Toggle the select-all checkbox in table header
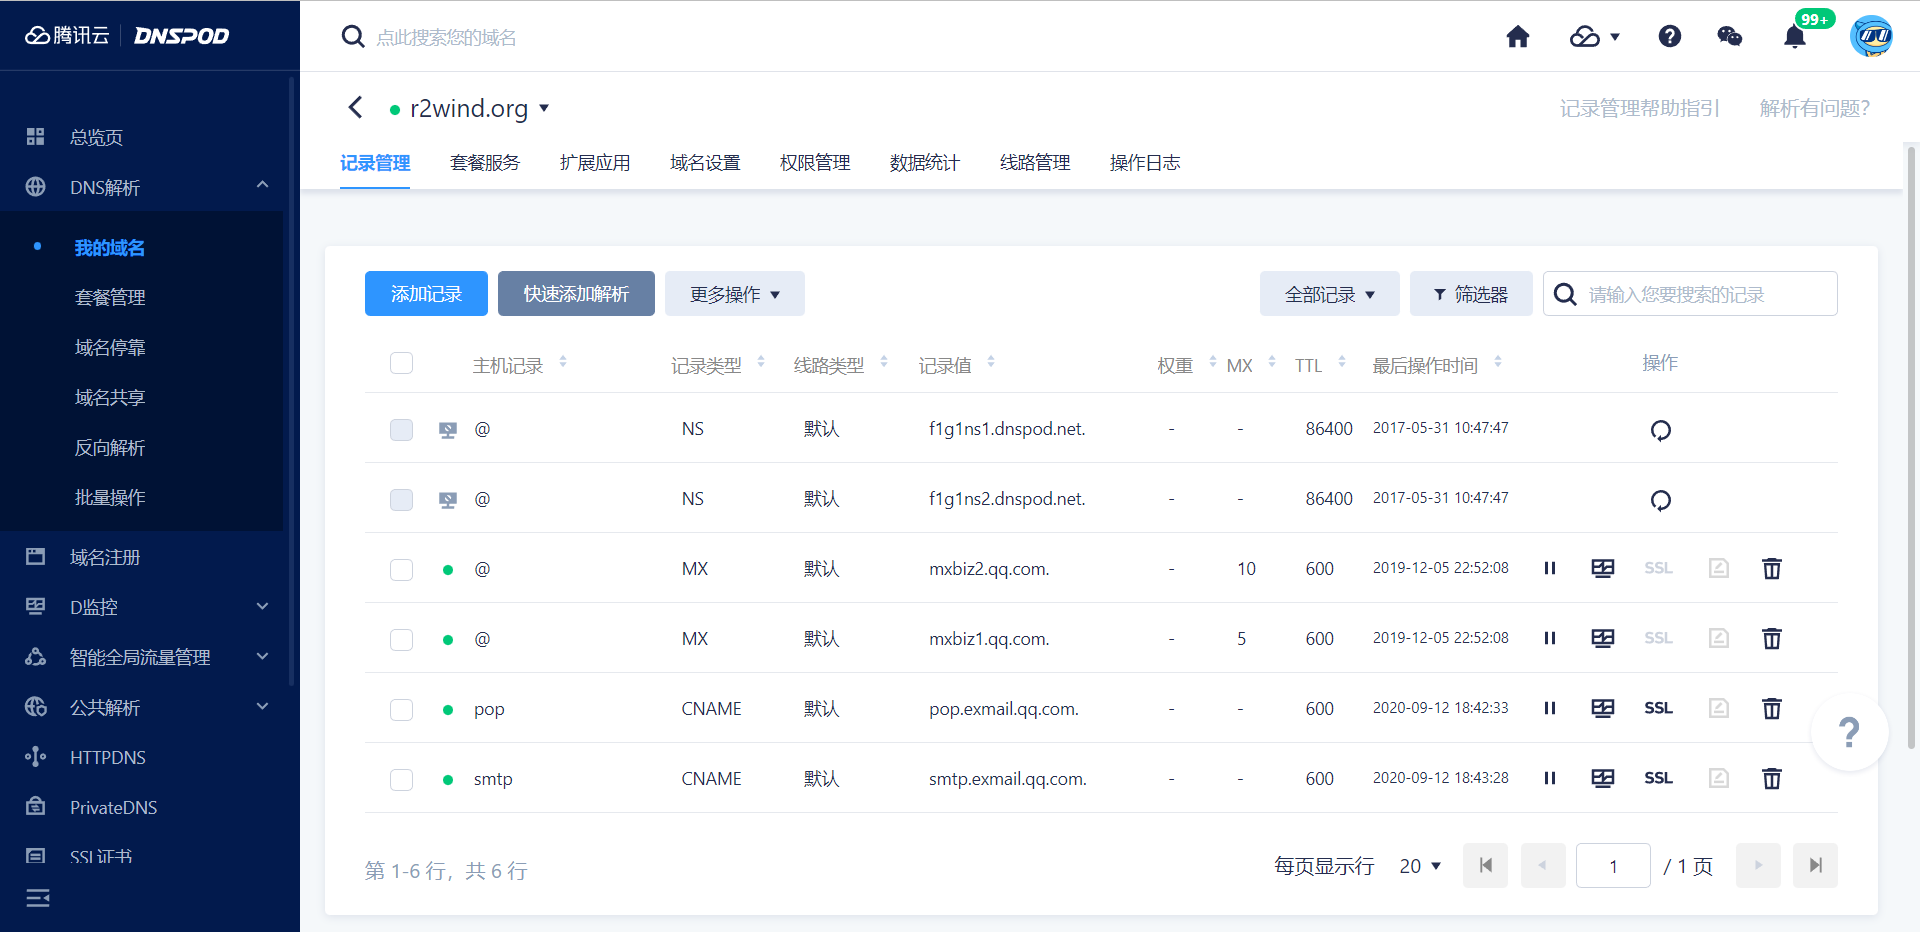The width and height of the screenshot is (1920, 932). pos(401,363)
